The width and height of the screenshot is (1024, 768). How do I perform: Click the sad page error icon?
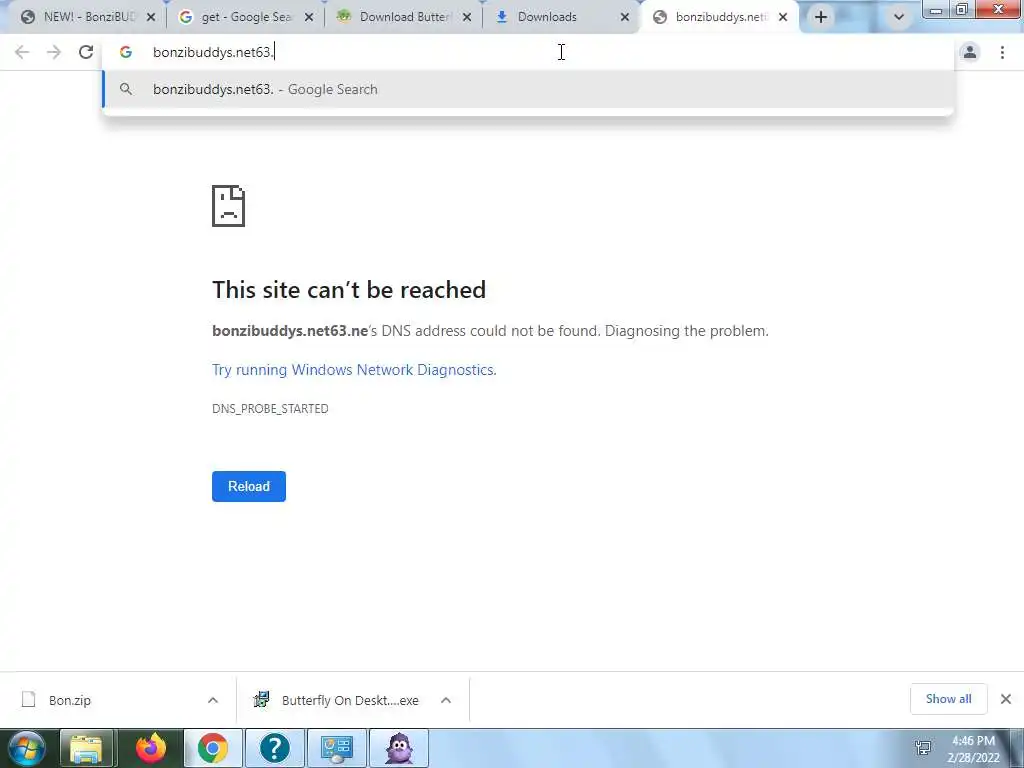point(228,206)
